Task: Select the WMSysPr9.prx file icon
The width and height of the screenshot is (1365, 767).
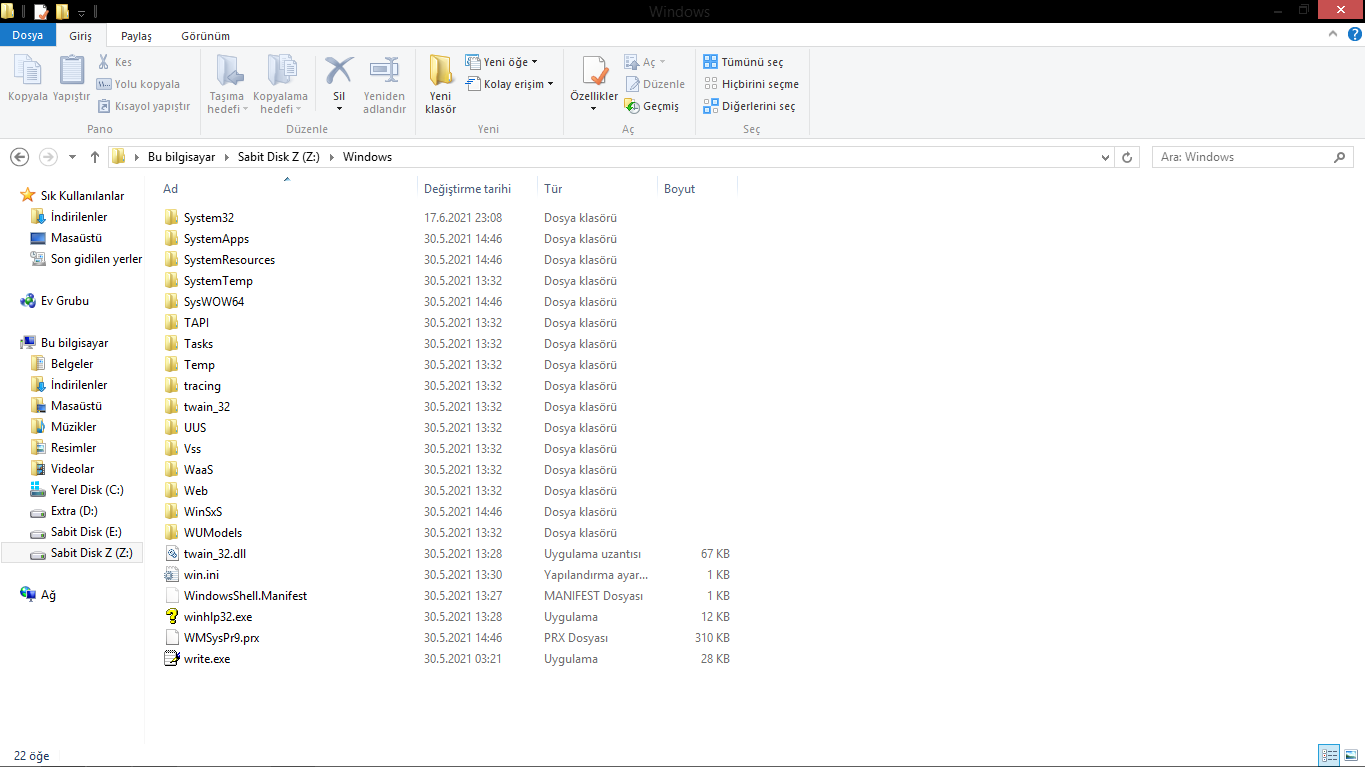Action: [x=172, y=637]
